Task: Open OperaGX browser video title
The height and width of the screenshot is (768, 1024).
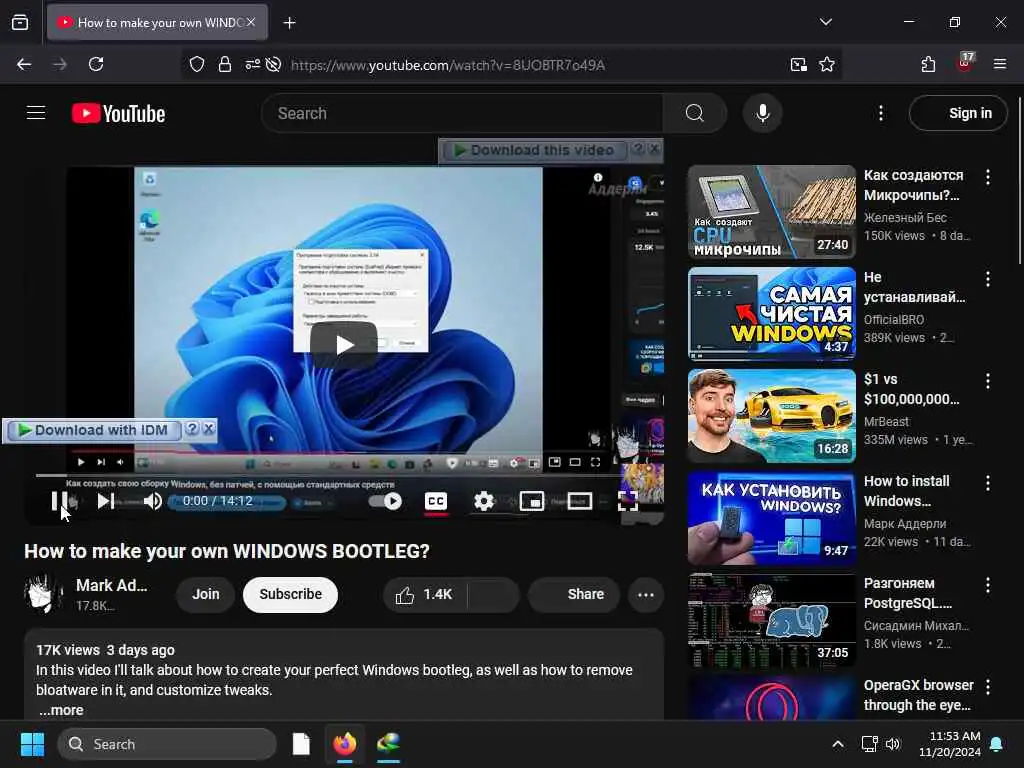Action: click(x=918, y=695)
